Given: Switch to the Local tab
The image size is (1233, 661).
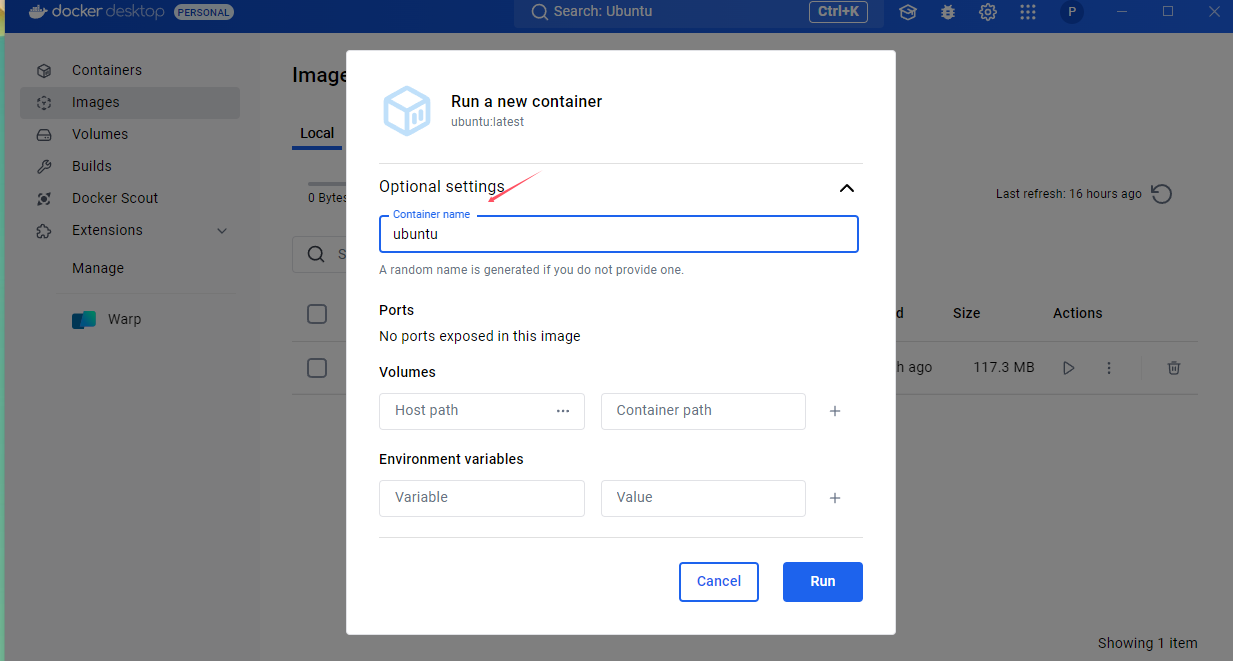Looking at the screenshot, I should click(317, 134).
